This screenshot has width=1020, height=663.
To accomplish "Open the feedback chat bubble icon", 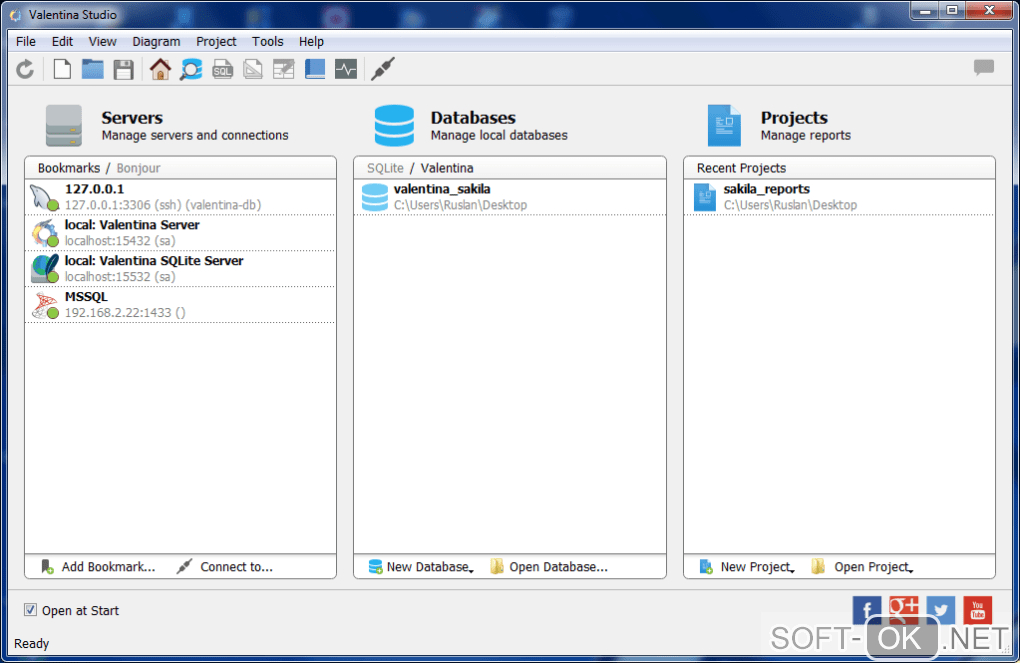I will coord(984,67).
